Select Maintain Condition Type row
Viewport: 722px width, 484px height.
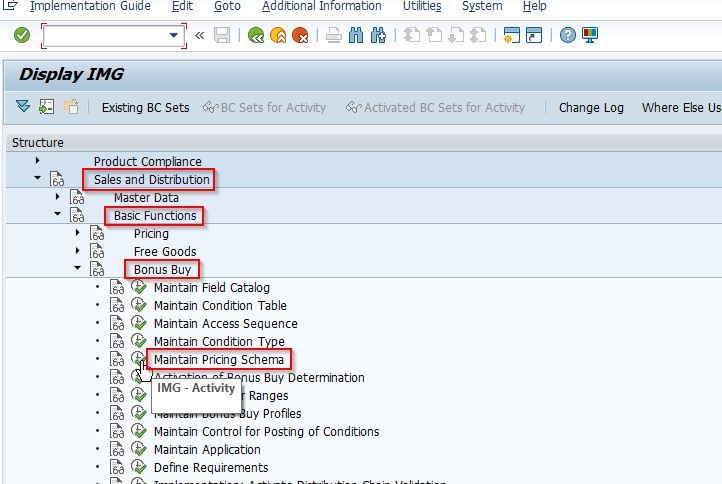219,341
